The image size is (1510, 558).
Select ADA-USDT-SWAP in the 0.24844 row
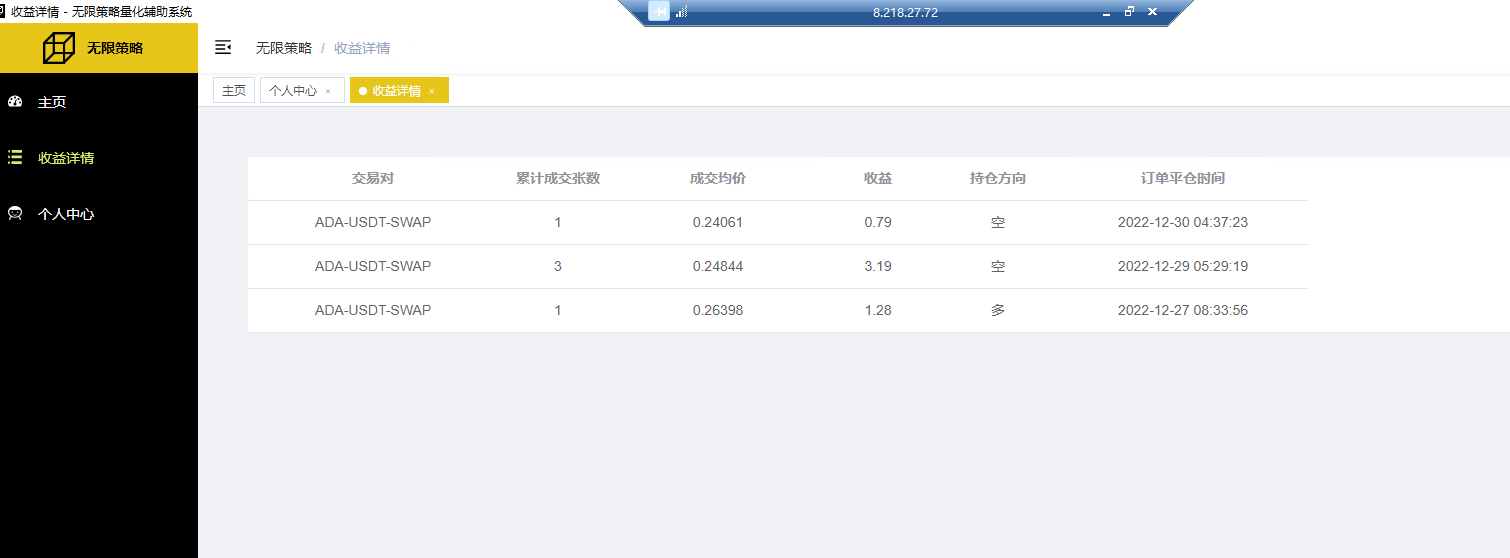[x=373, y=266]
